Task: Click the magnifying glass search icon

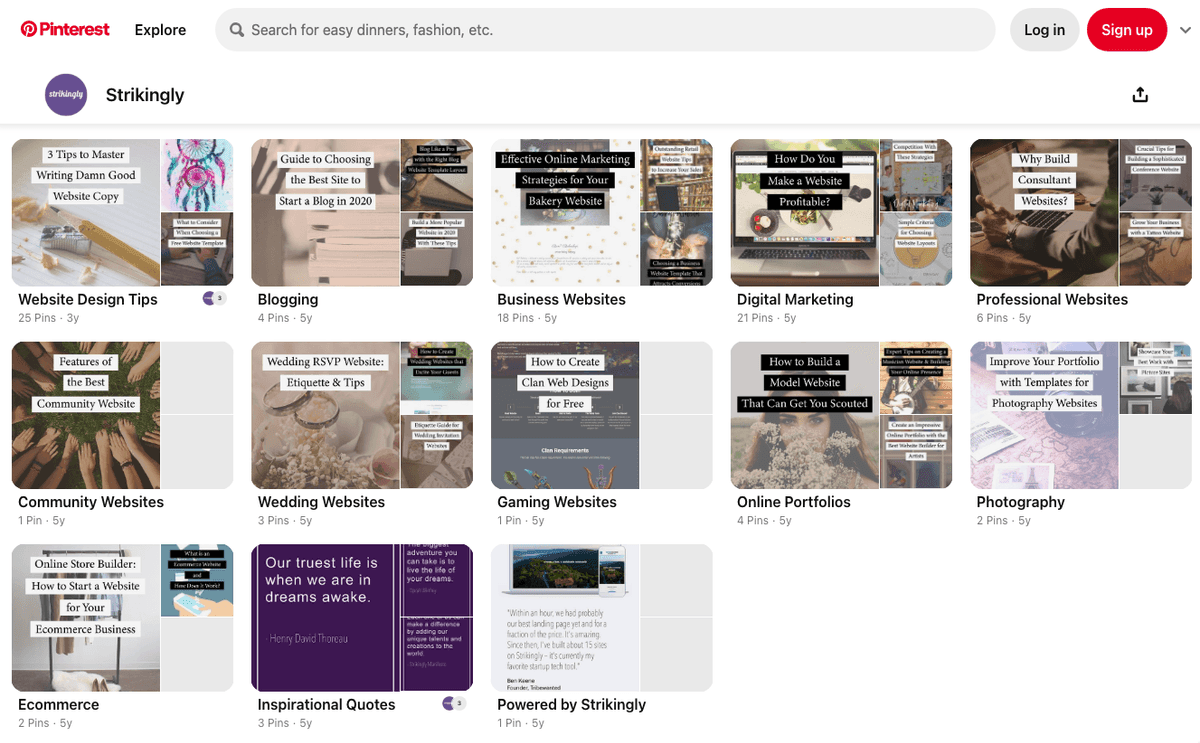Action: click(237, 30)
